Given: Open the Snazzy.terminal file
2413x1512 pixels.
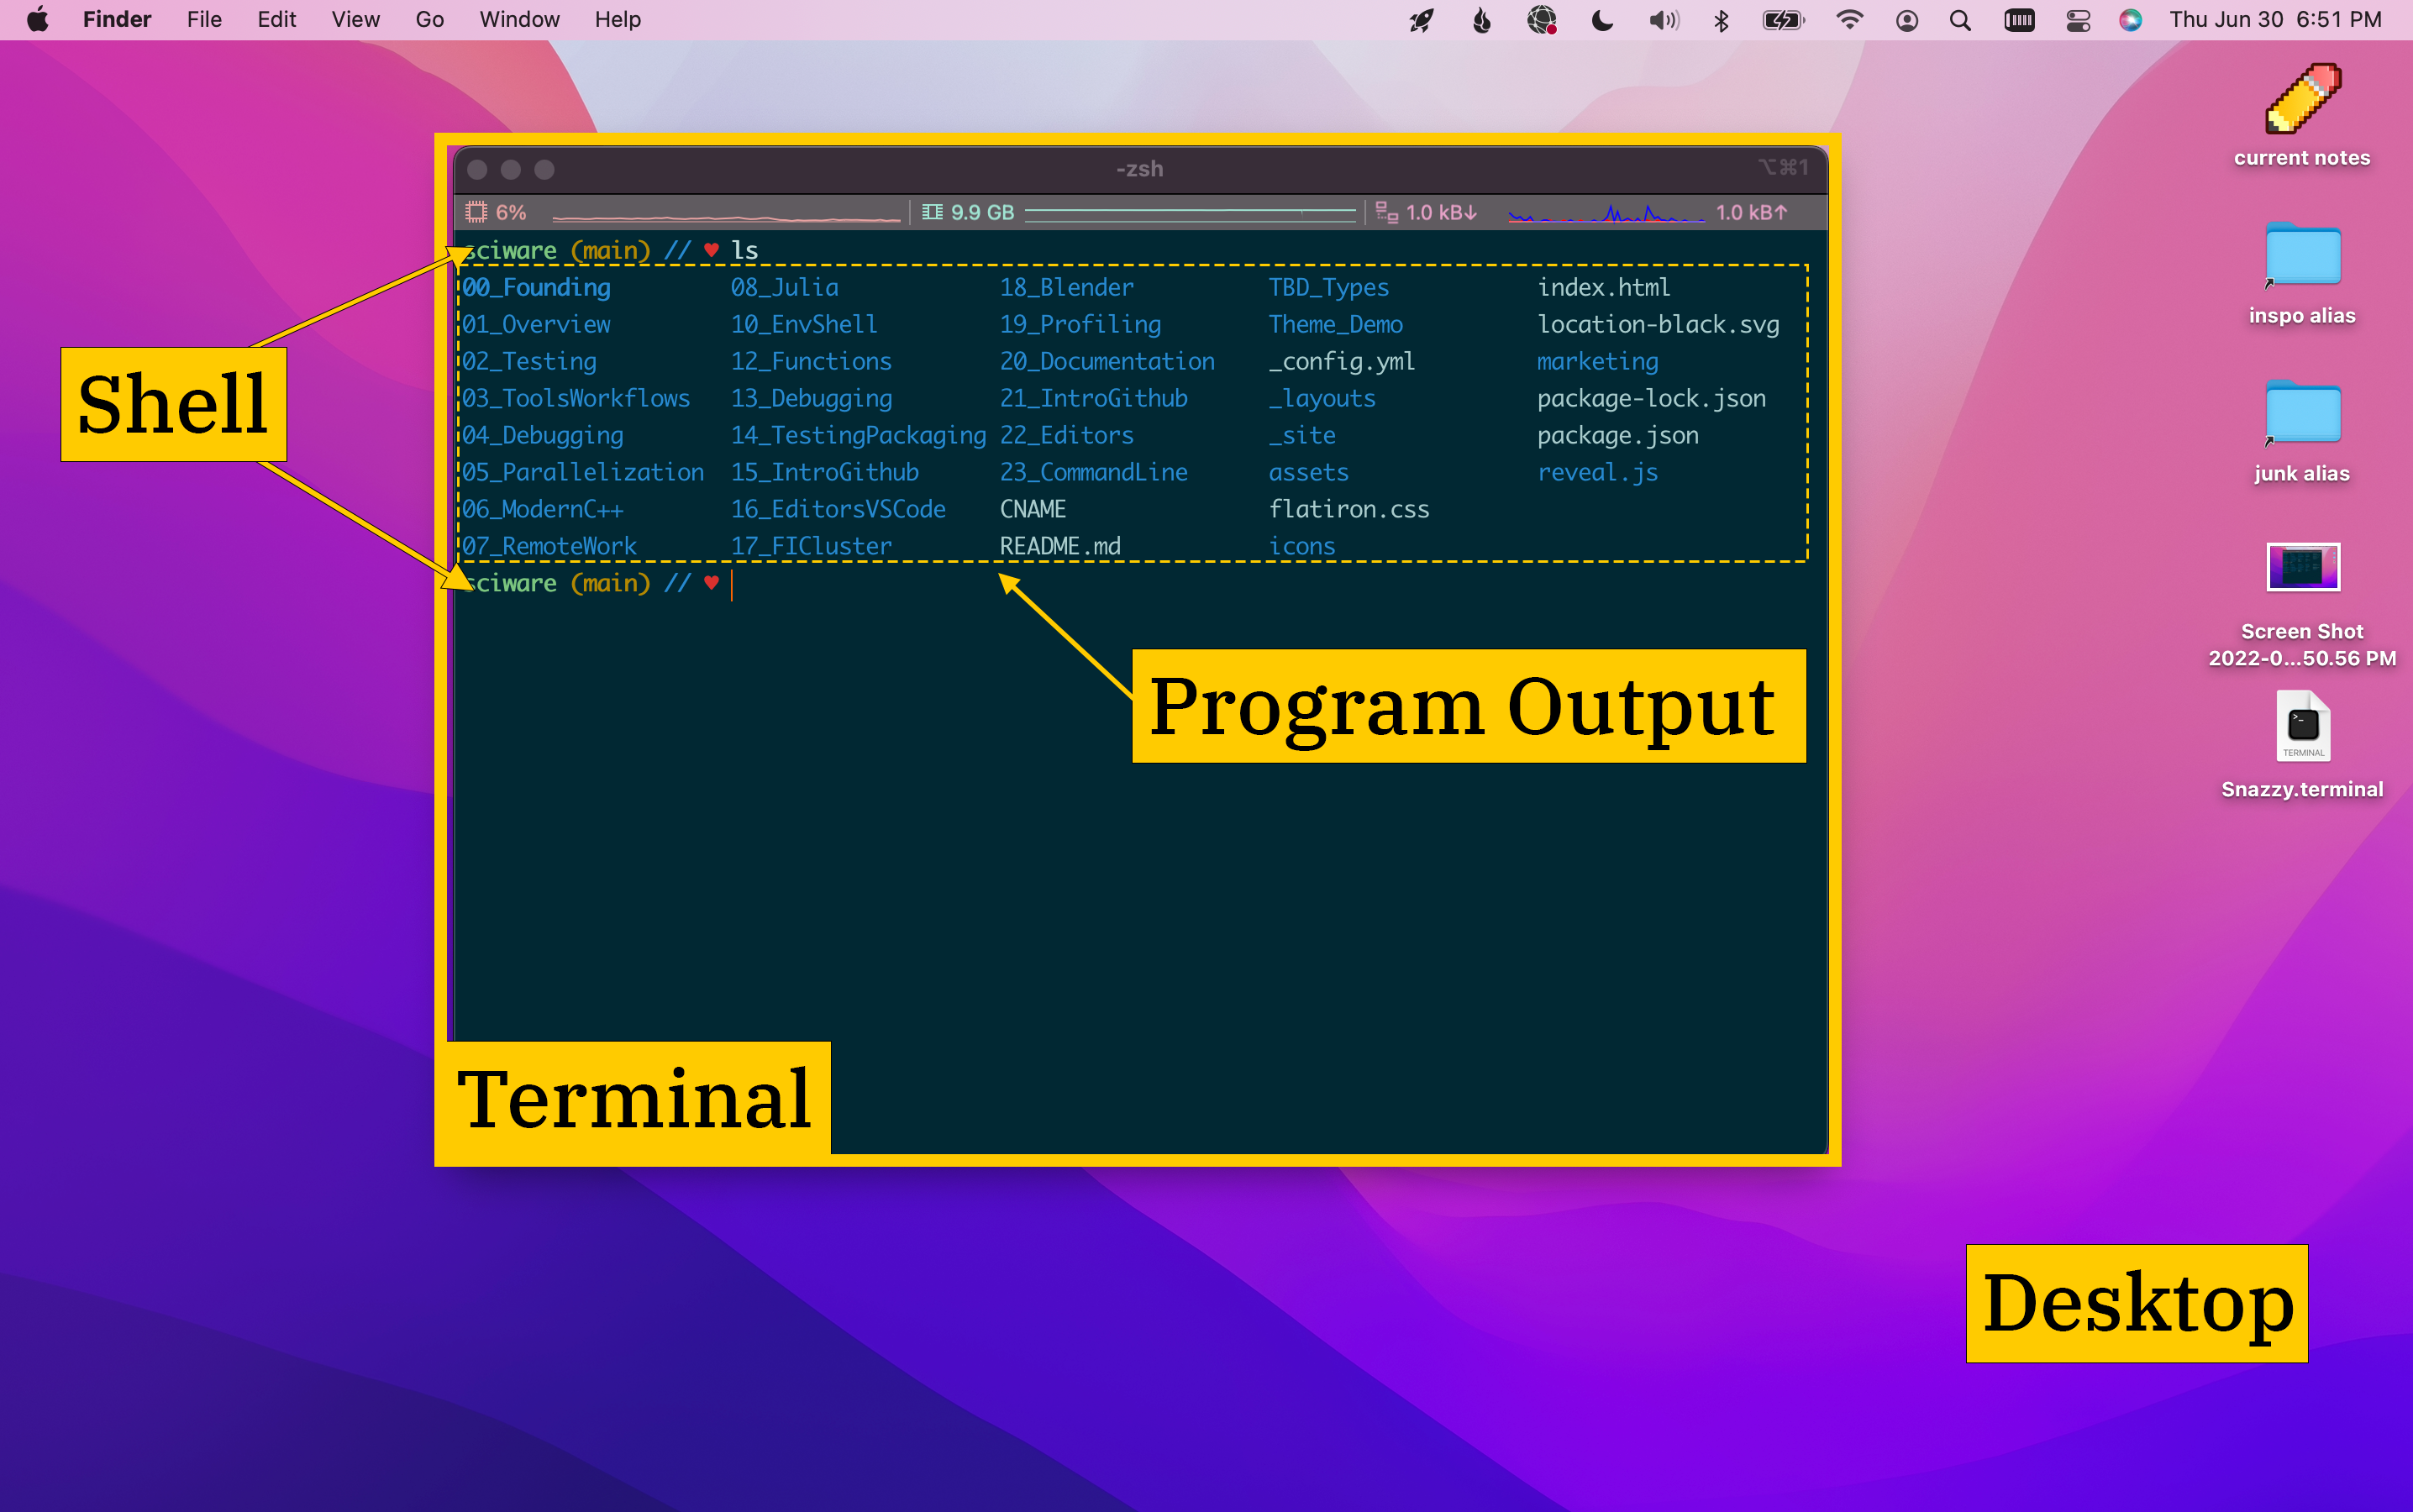Looking at the screenshot, I should point(2302,727).
